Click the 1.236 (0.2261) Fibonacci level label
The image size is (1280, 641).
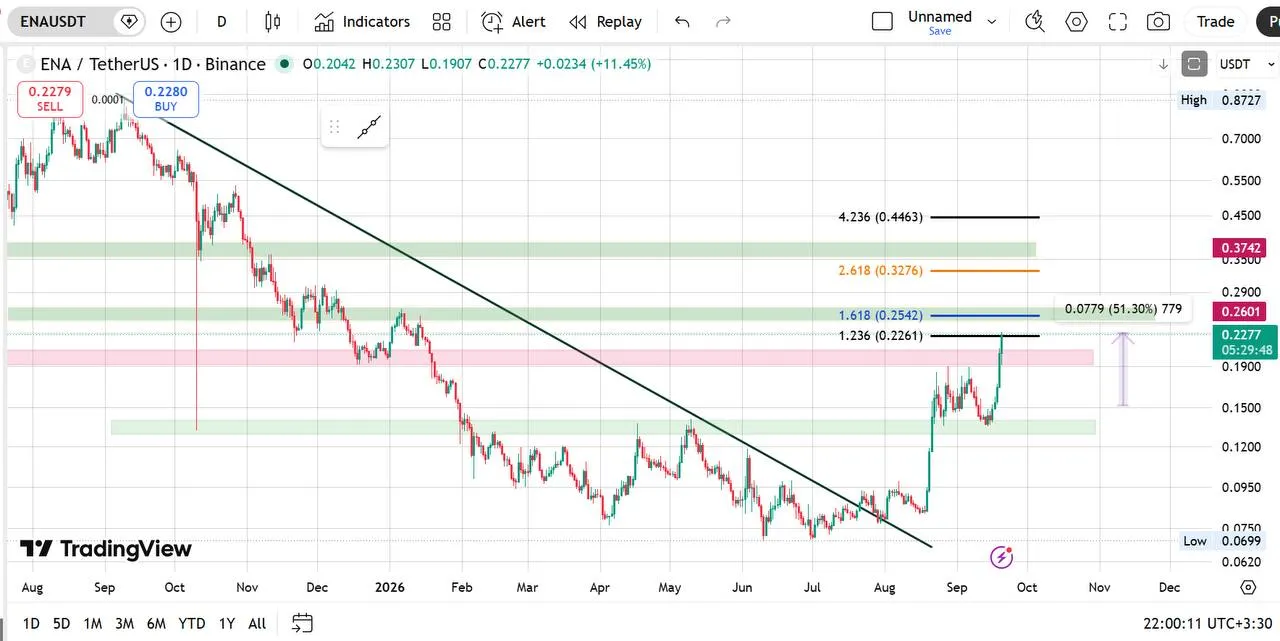tap(881, 335)
